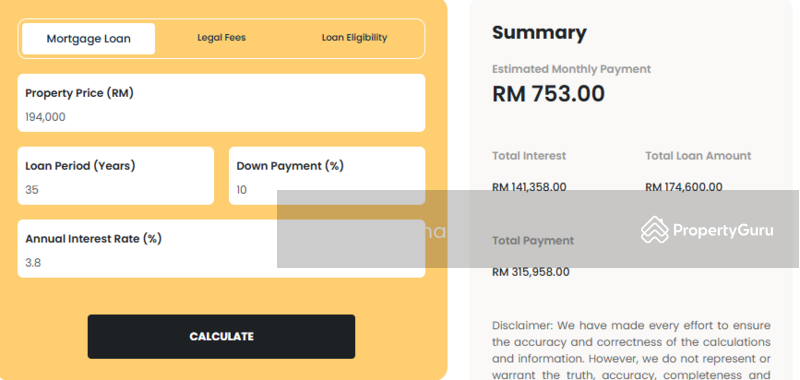Select the RM 141,358.00 interest value
Image resolution: width=800 pixels, height=380 pixels.
click(529, 187)
